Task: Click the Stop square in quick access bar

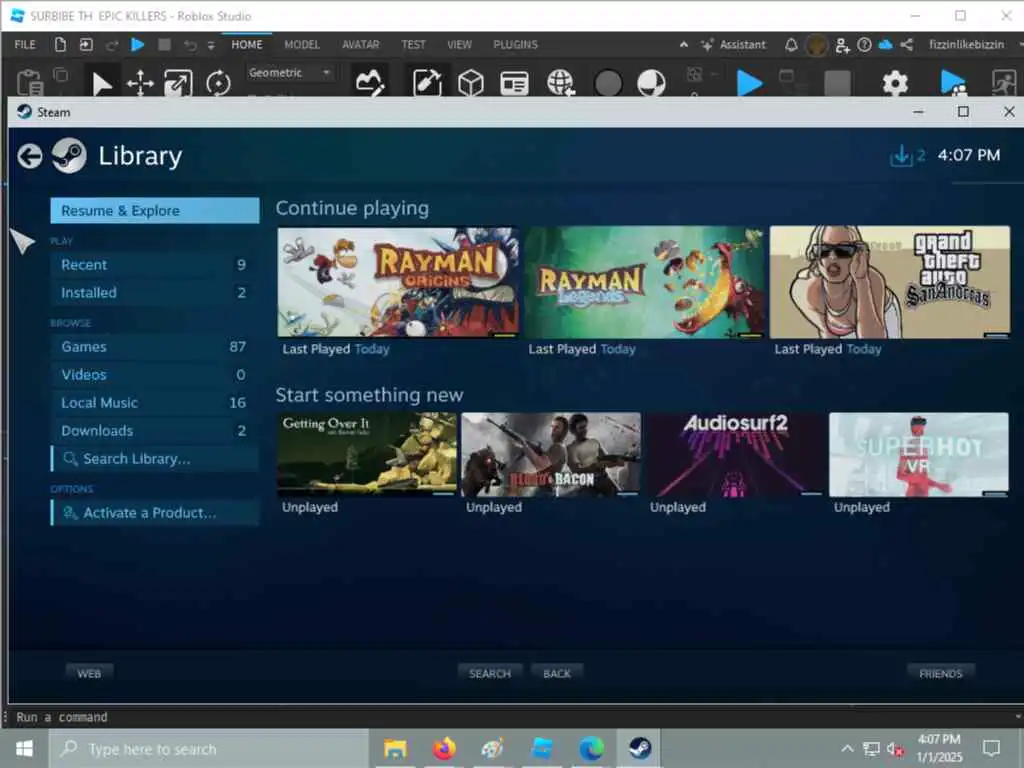Action: coord(165,44)
